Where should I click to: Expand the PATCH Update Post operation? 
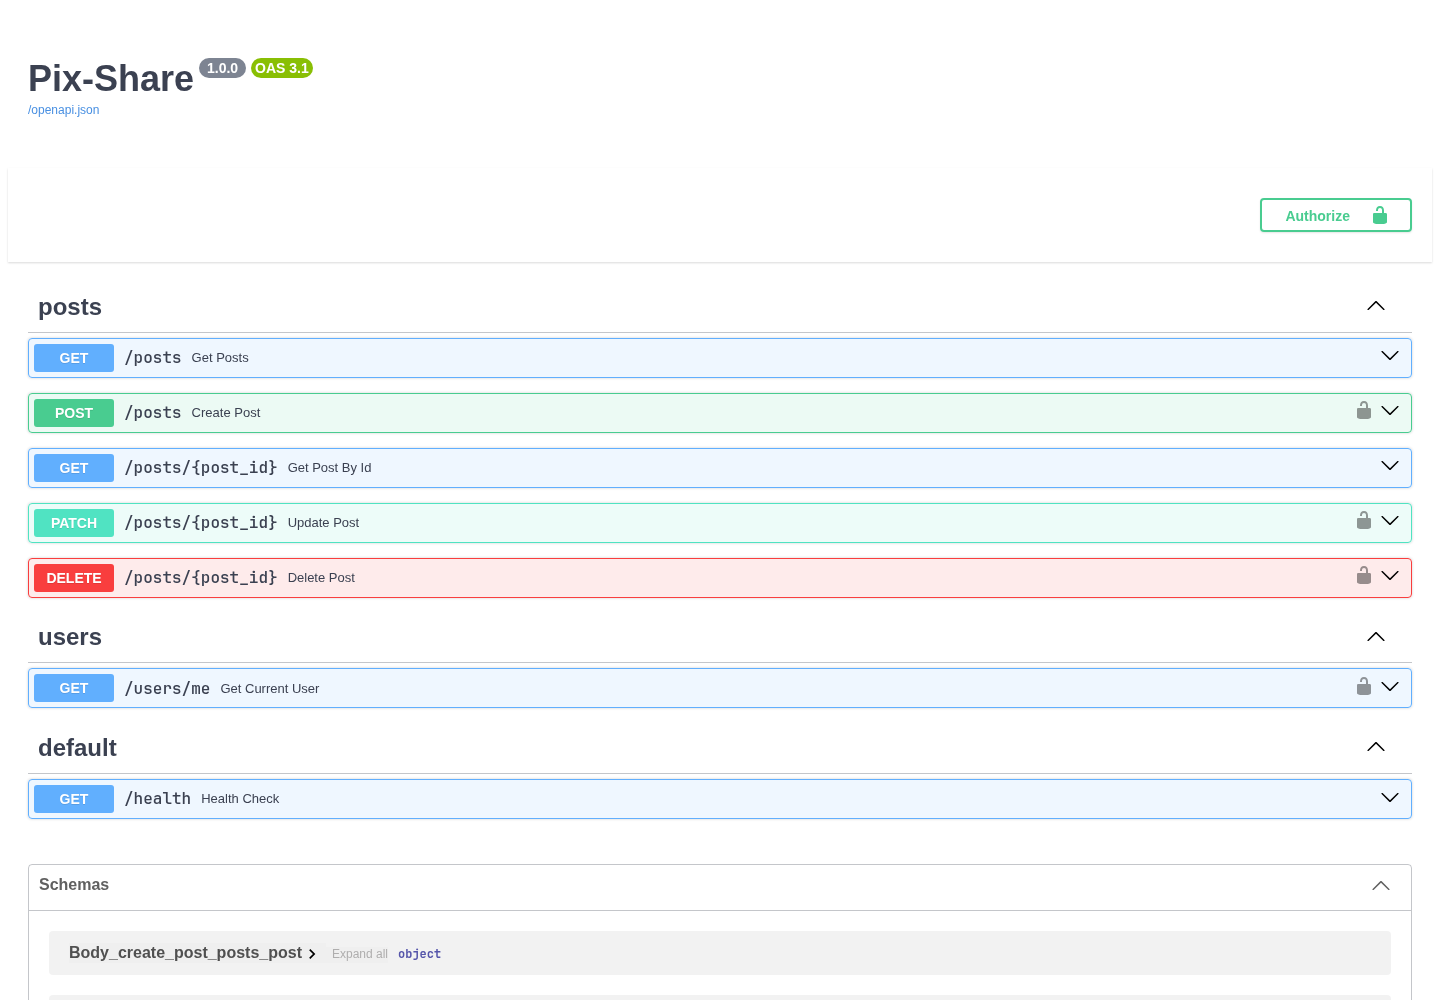coord(1390,521)
